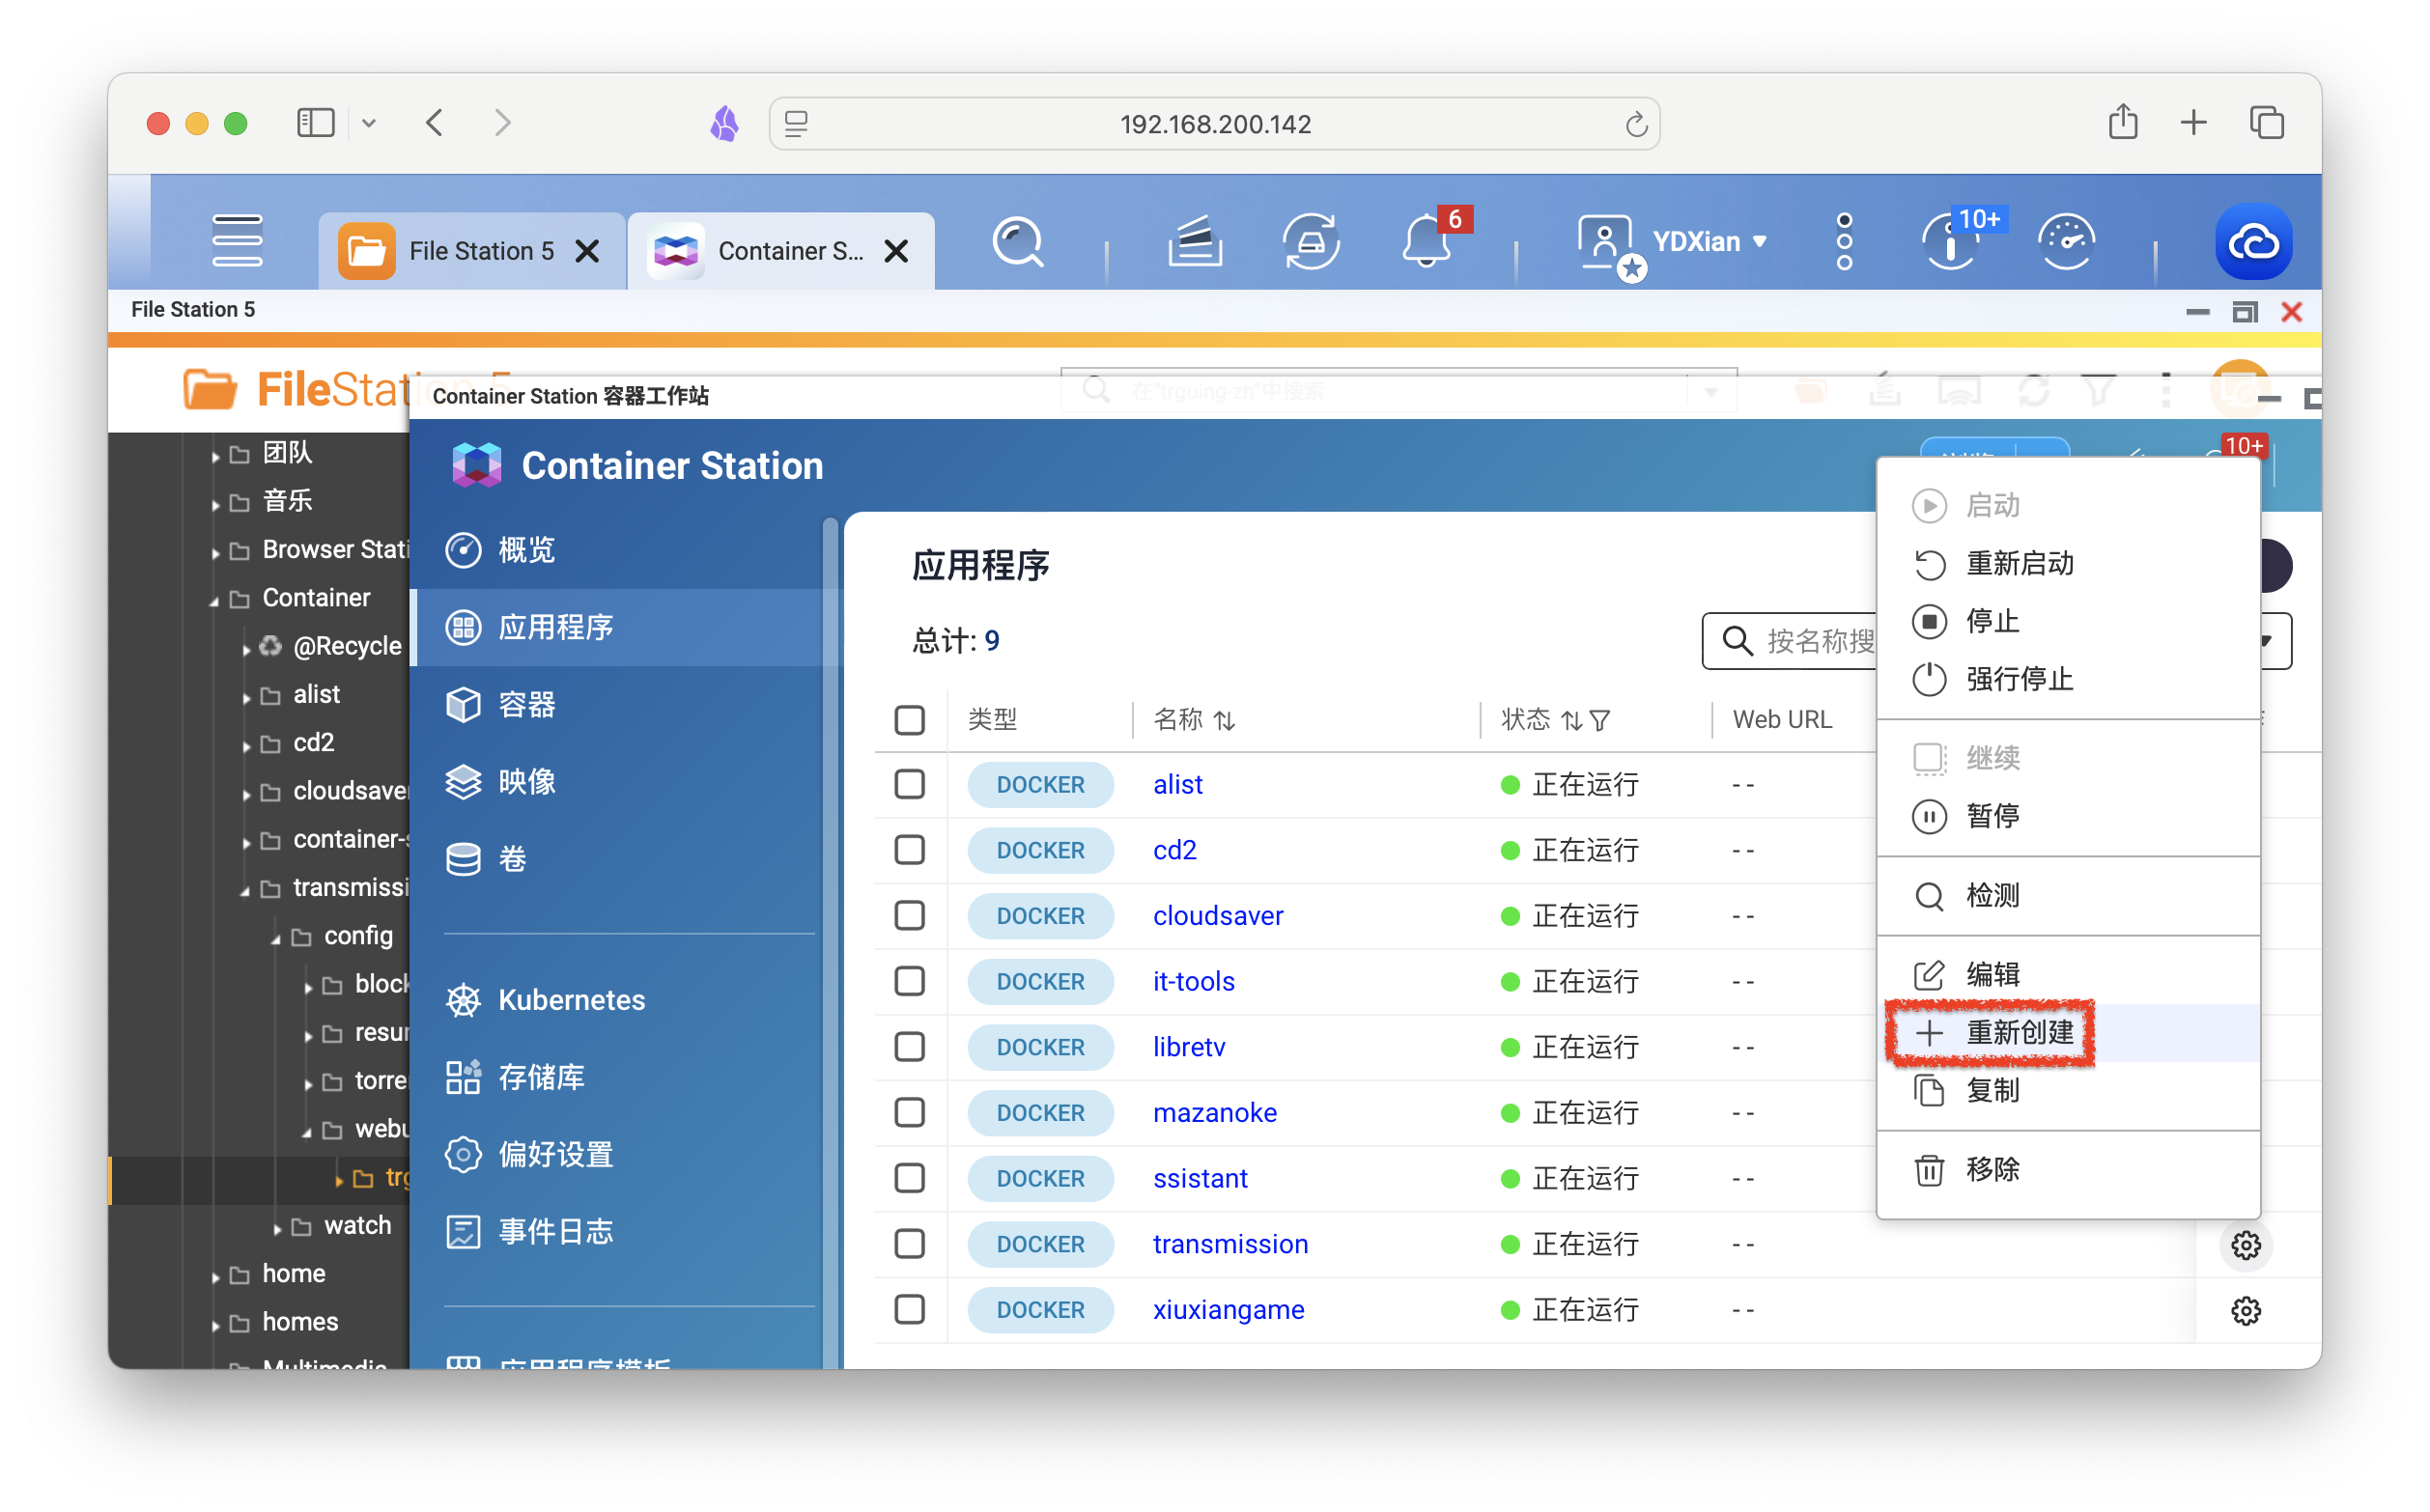The image size is (2430, 1512).
Task: Open background tasks icon in QTS bar
Action: tap(1195, 241)
